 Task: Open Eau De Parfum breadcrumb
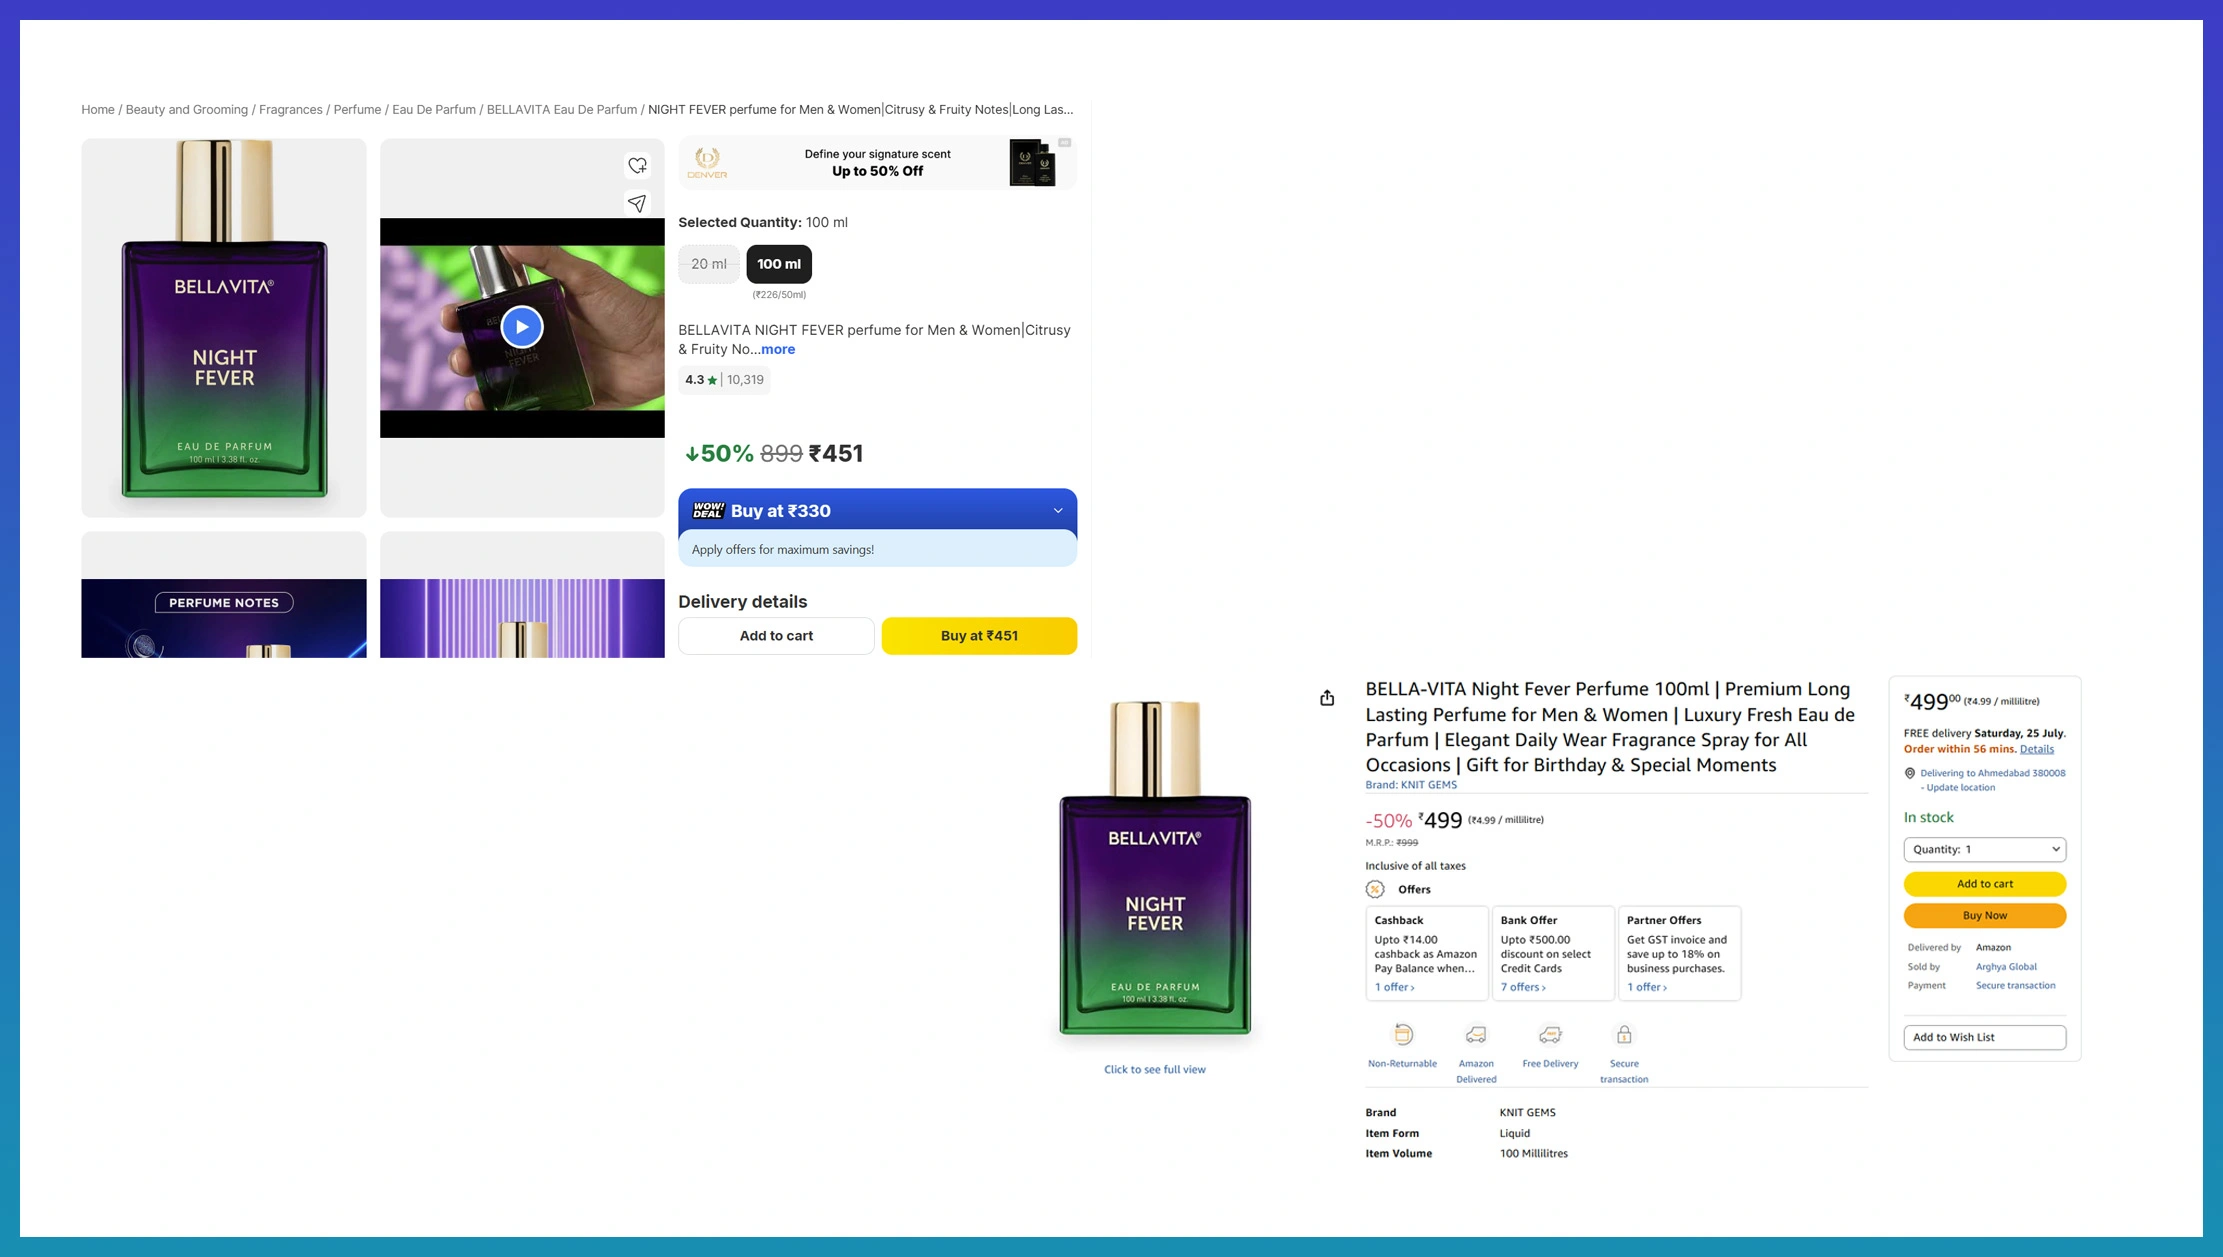tap(434, 110)
